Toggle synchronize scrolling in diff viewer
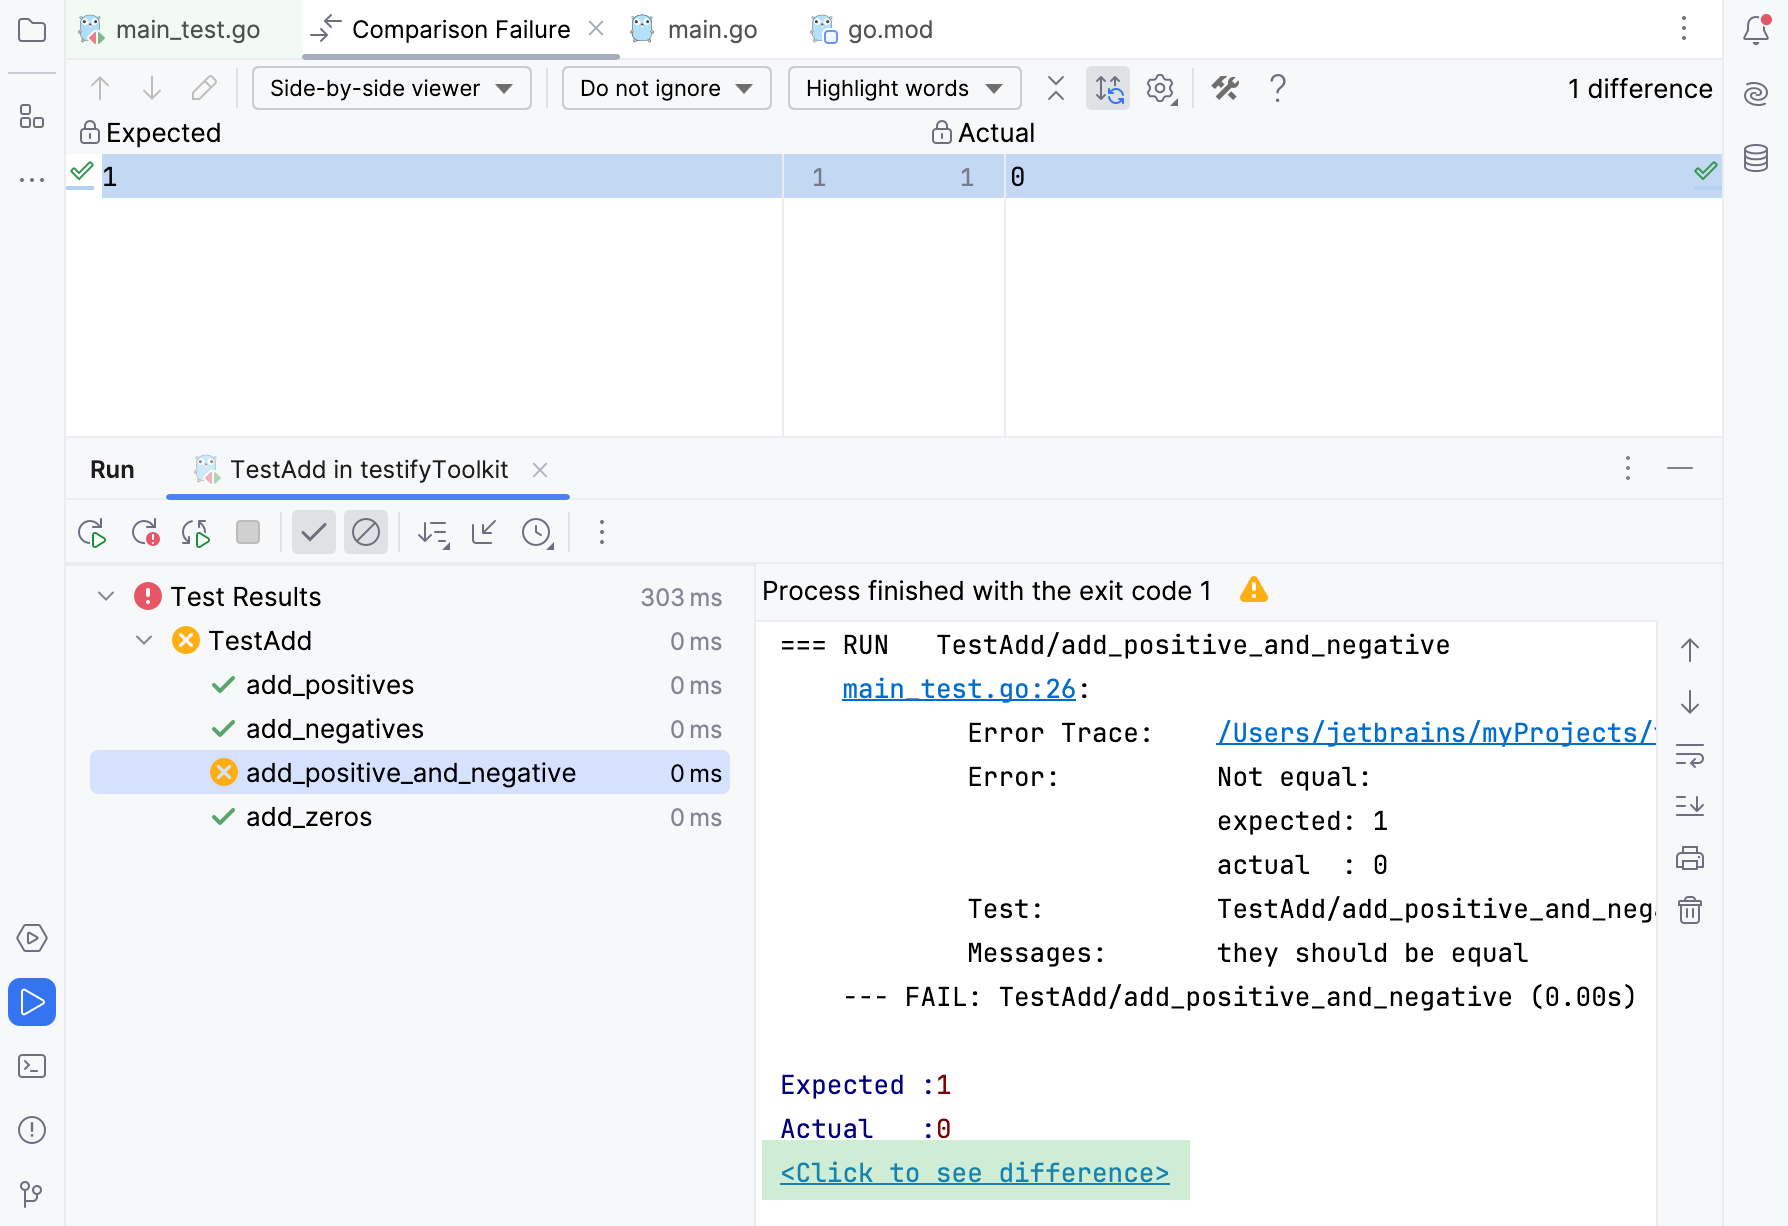 1108,89
